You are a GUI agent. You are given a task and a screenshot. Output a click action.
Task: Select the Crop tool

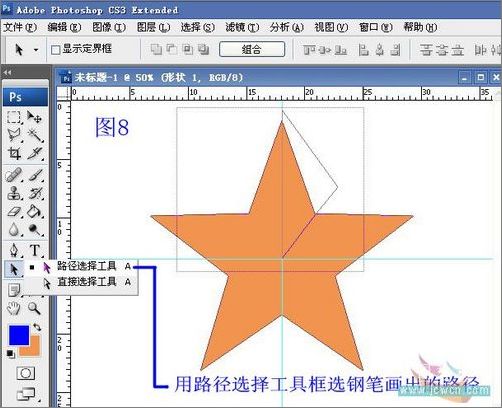pos(14,153)
